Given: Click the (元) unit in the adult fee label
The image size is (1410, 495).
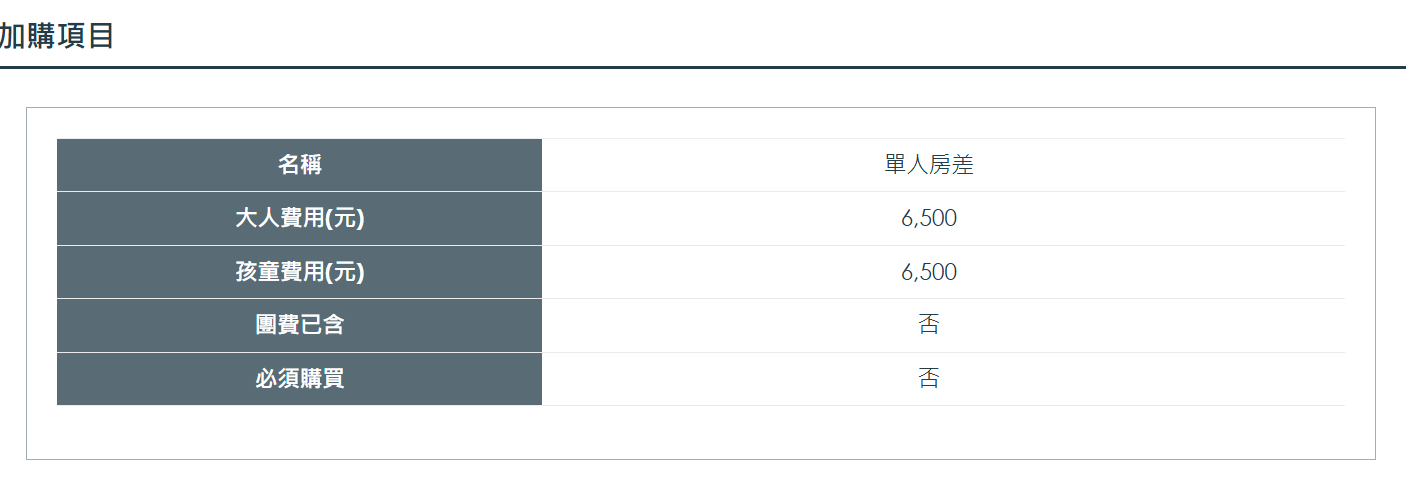Looking at the screenshot, I should pos(345,218).
